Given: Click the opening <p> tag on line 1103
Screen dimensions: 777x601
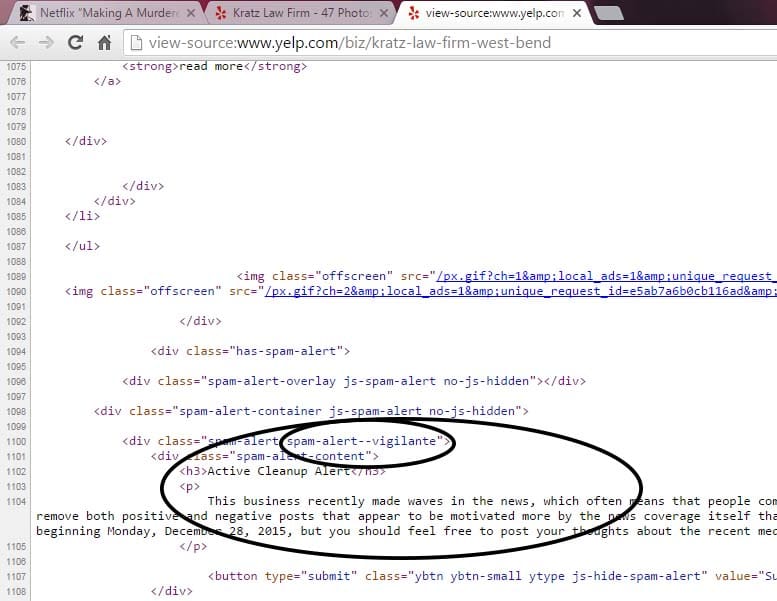Looking at the screenshot, I should [189, 487].
